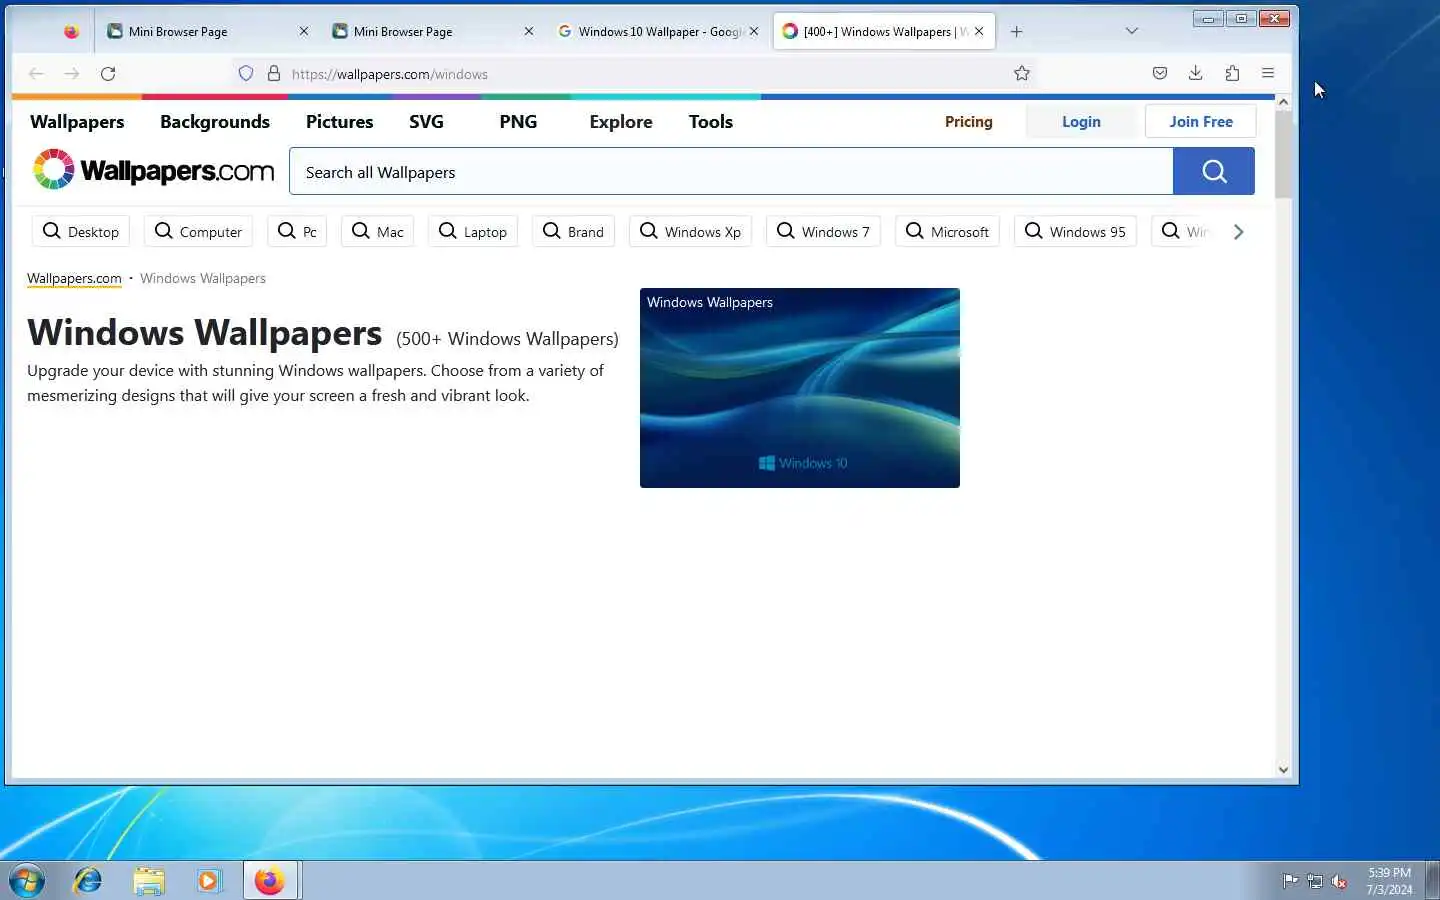Click the muted volume tray icon

coord(1340,881)
